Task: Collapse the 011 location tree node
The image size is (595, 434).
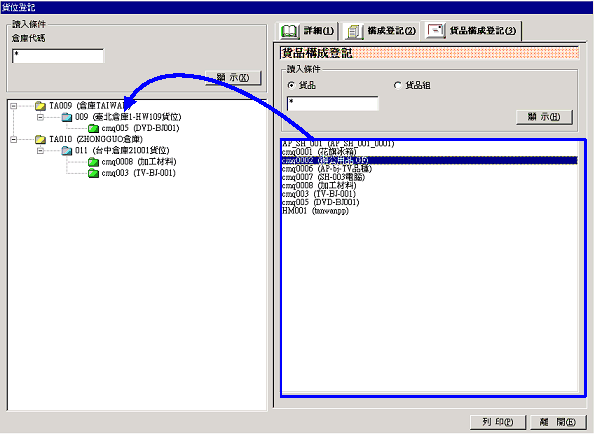Action: click(x=40, y=151)
